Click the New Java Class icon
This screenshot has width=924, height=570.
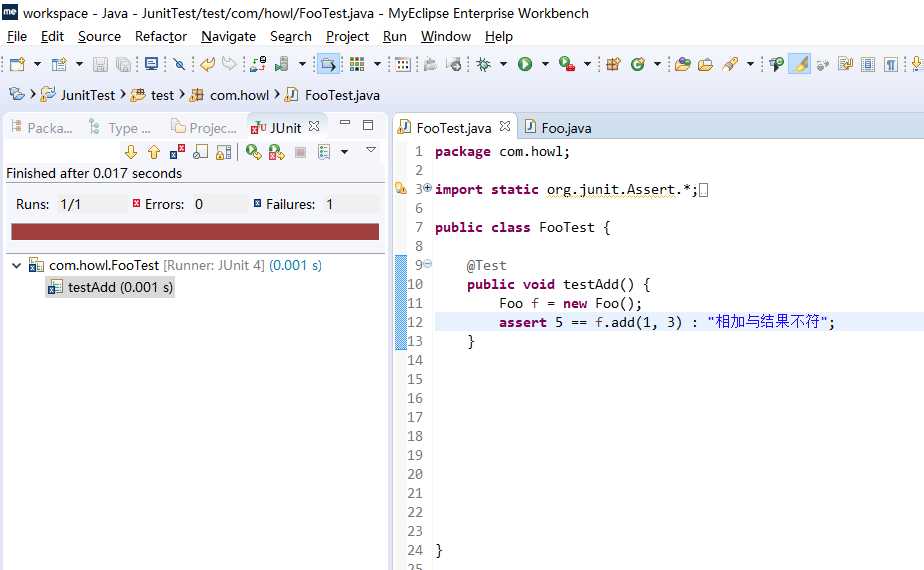pos(638,64)
